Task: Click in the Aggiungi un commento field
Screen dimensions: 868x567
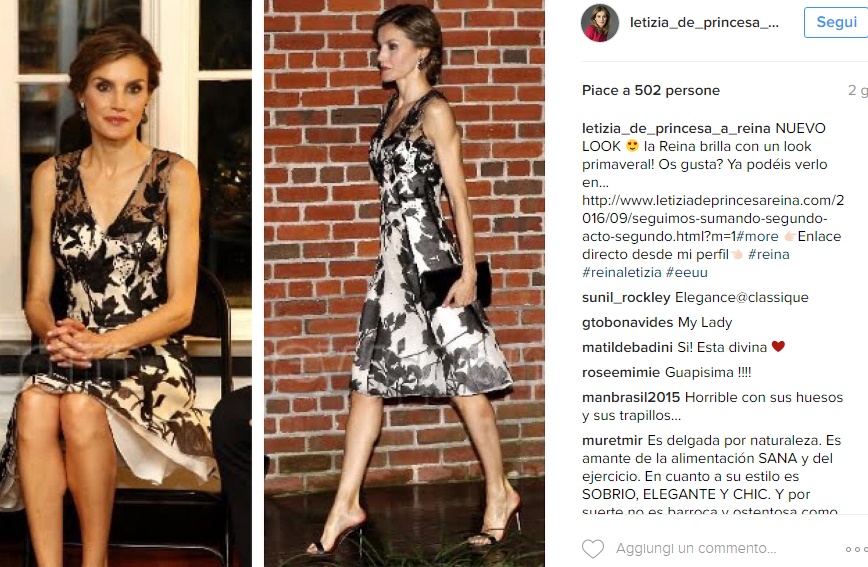Action: click(x=696, y=548)
